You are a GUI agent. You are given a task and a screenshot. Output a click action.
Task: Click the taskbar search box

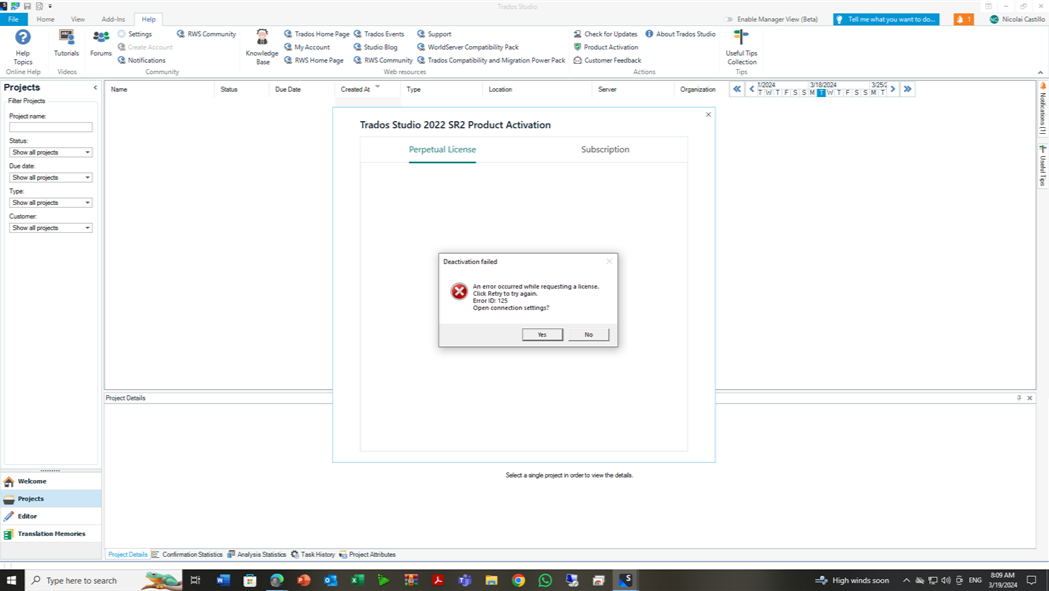tap(104, 580)
